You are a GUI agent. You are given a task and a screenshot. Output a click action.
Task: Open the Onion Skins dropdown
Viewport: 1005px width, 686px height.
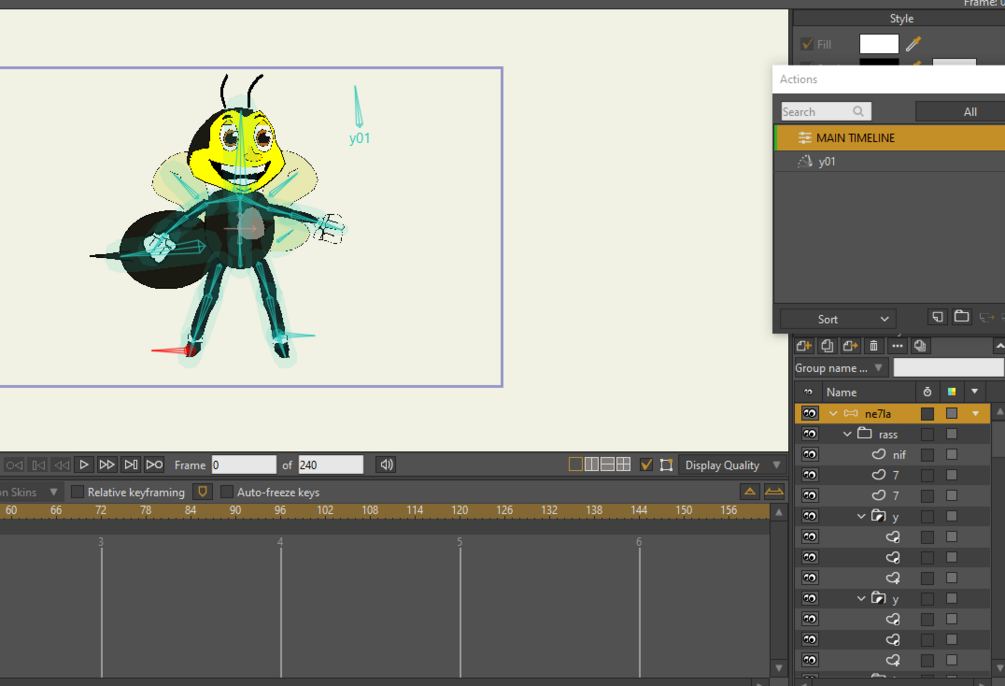tap(29, 492)
